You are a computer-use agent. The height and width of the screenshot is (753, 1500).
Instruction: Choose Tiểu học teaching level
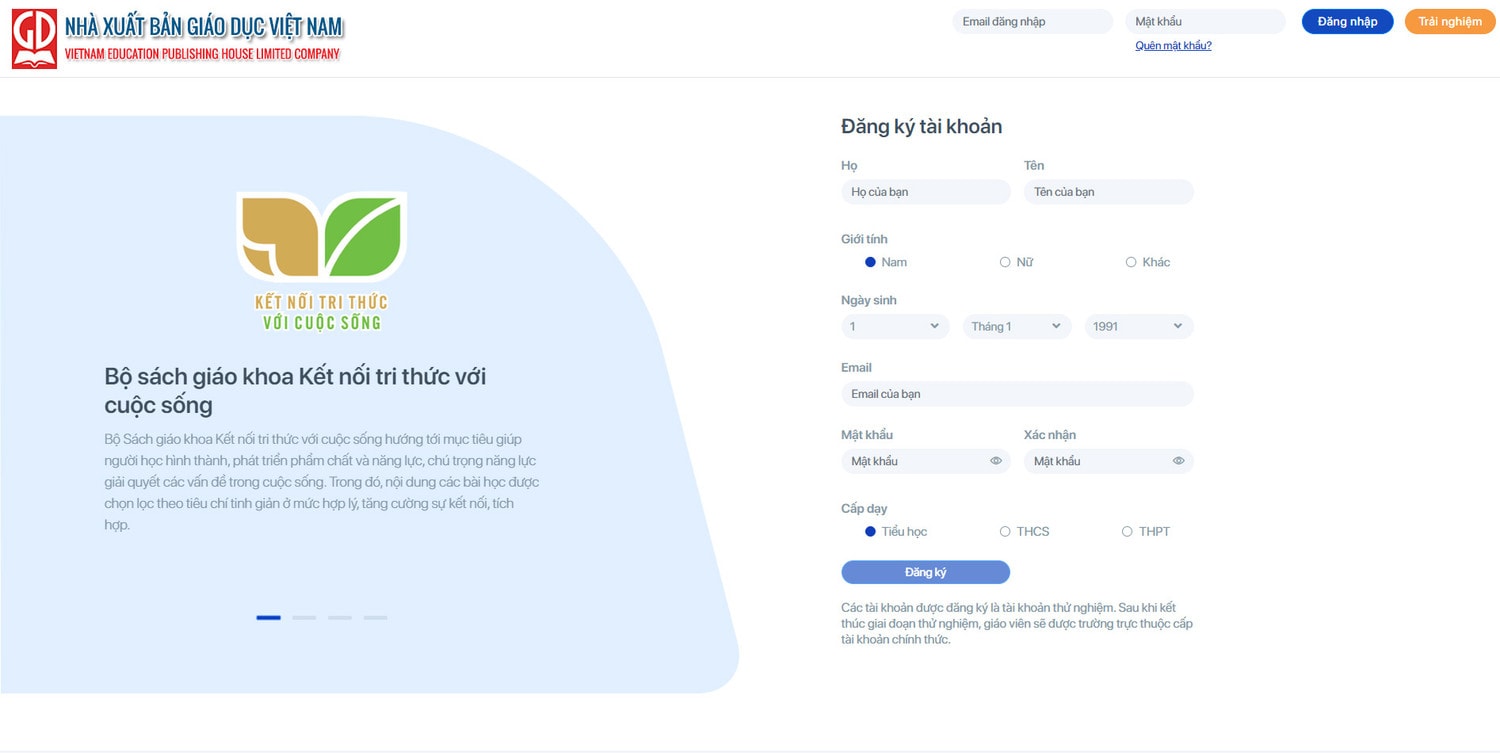click(870, 531)
